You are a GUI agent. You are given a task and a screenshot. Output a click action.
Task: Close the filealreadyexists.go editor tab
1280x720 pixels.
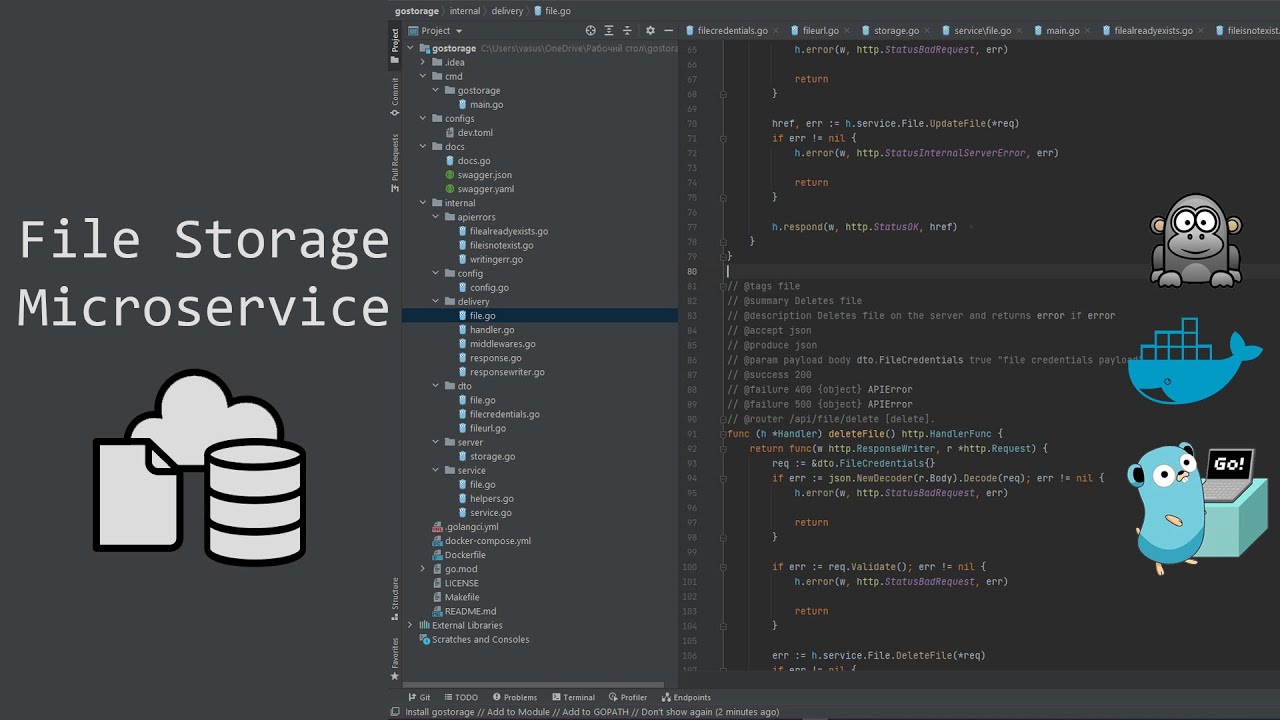pyautogui.click(x=1202, y=31)
